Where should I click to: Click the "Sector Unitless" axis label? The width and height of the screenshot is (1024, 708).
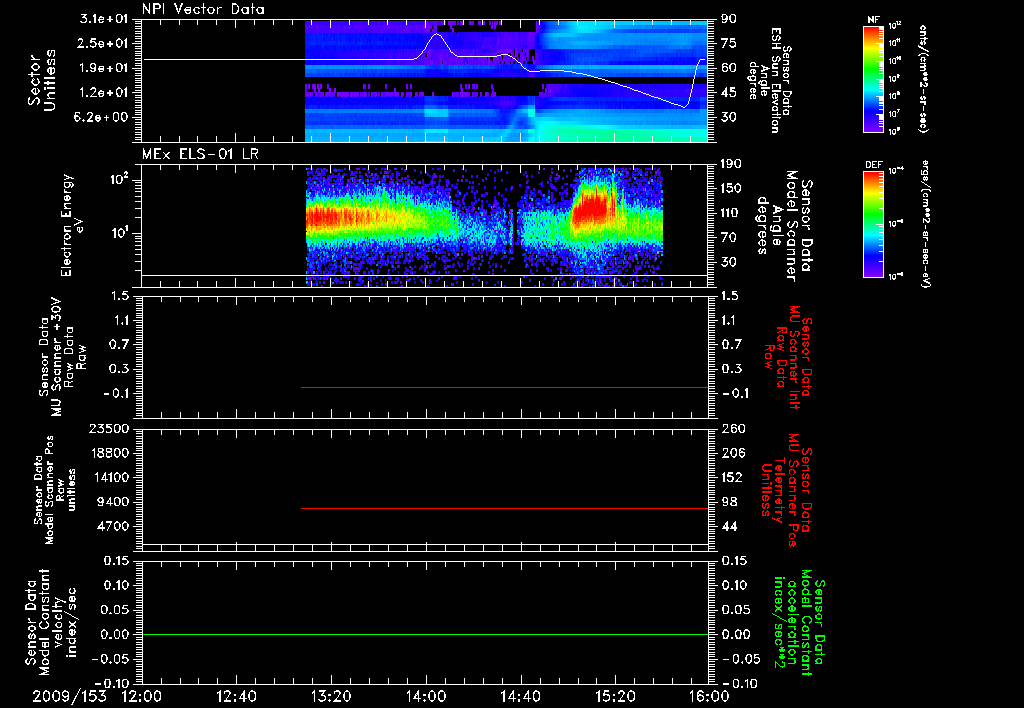[42, 80]
